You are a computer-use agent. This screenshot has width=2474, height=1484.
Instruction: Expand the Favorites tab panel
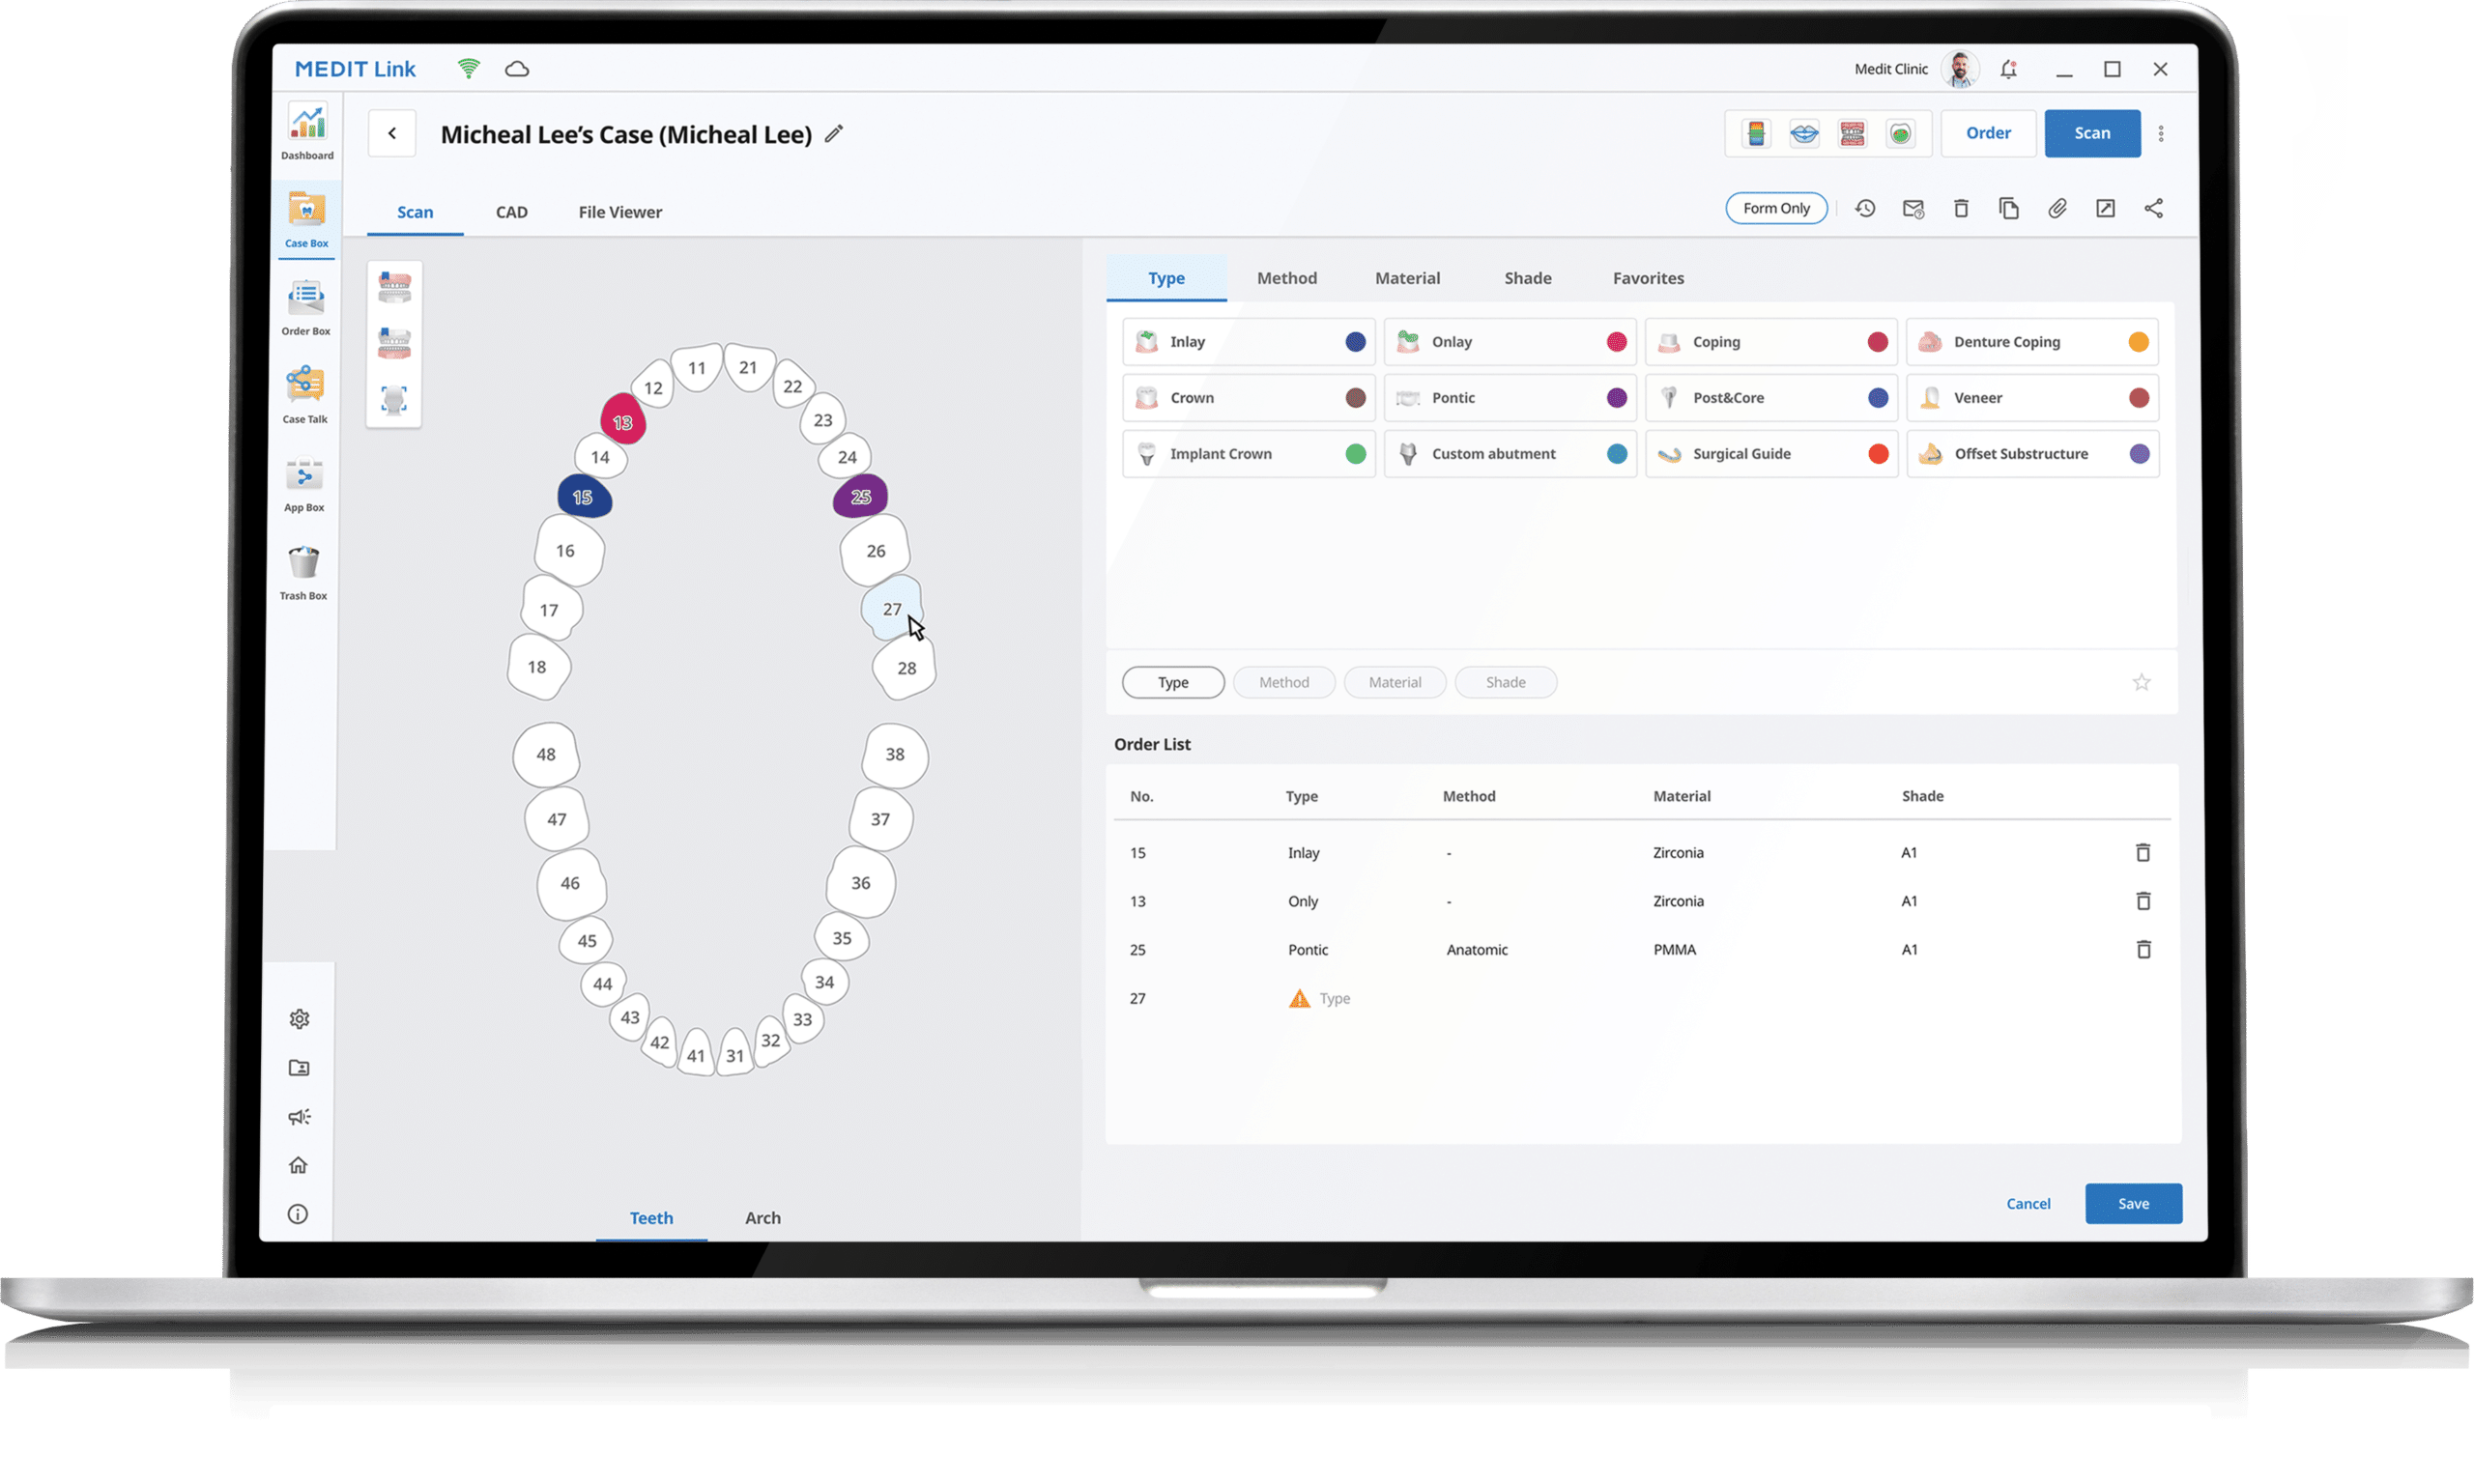[x=1647, y=277]
